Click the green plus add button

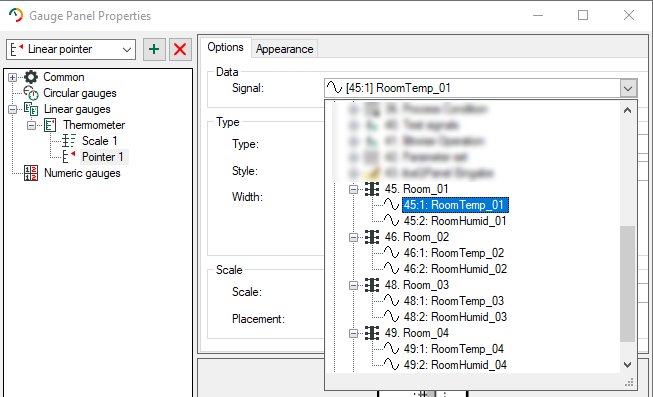pyautogui.click(x=154, y=50)
